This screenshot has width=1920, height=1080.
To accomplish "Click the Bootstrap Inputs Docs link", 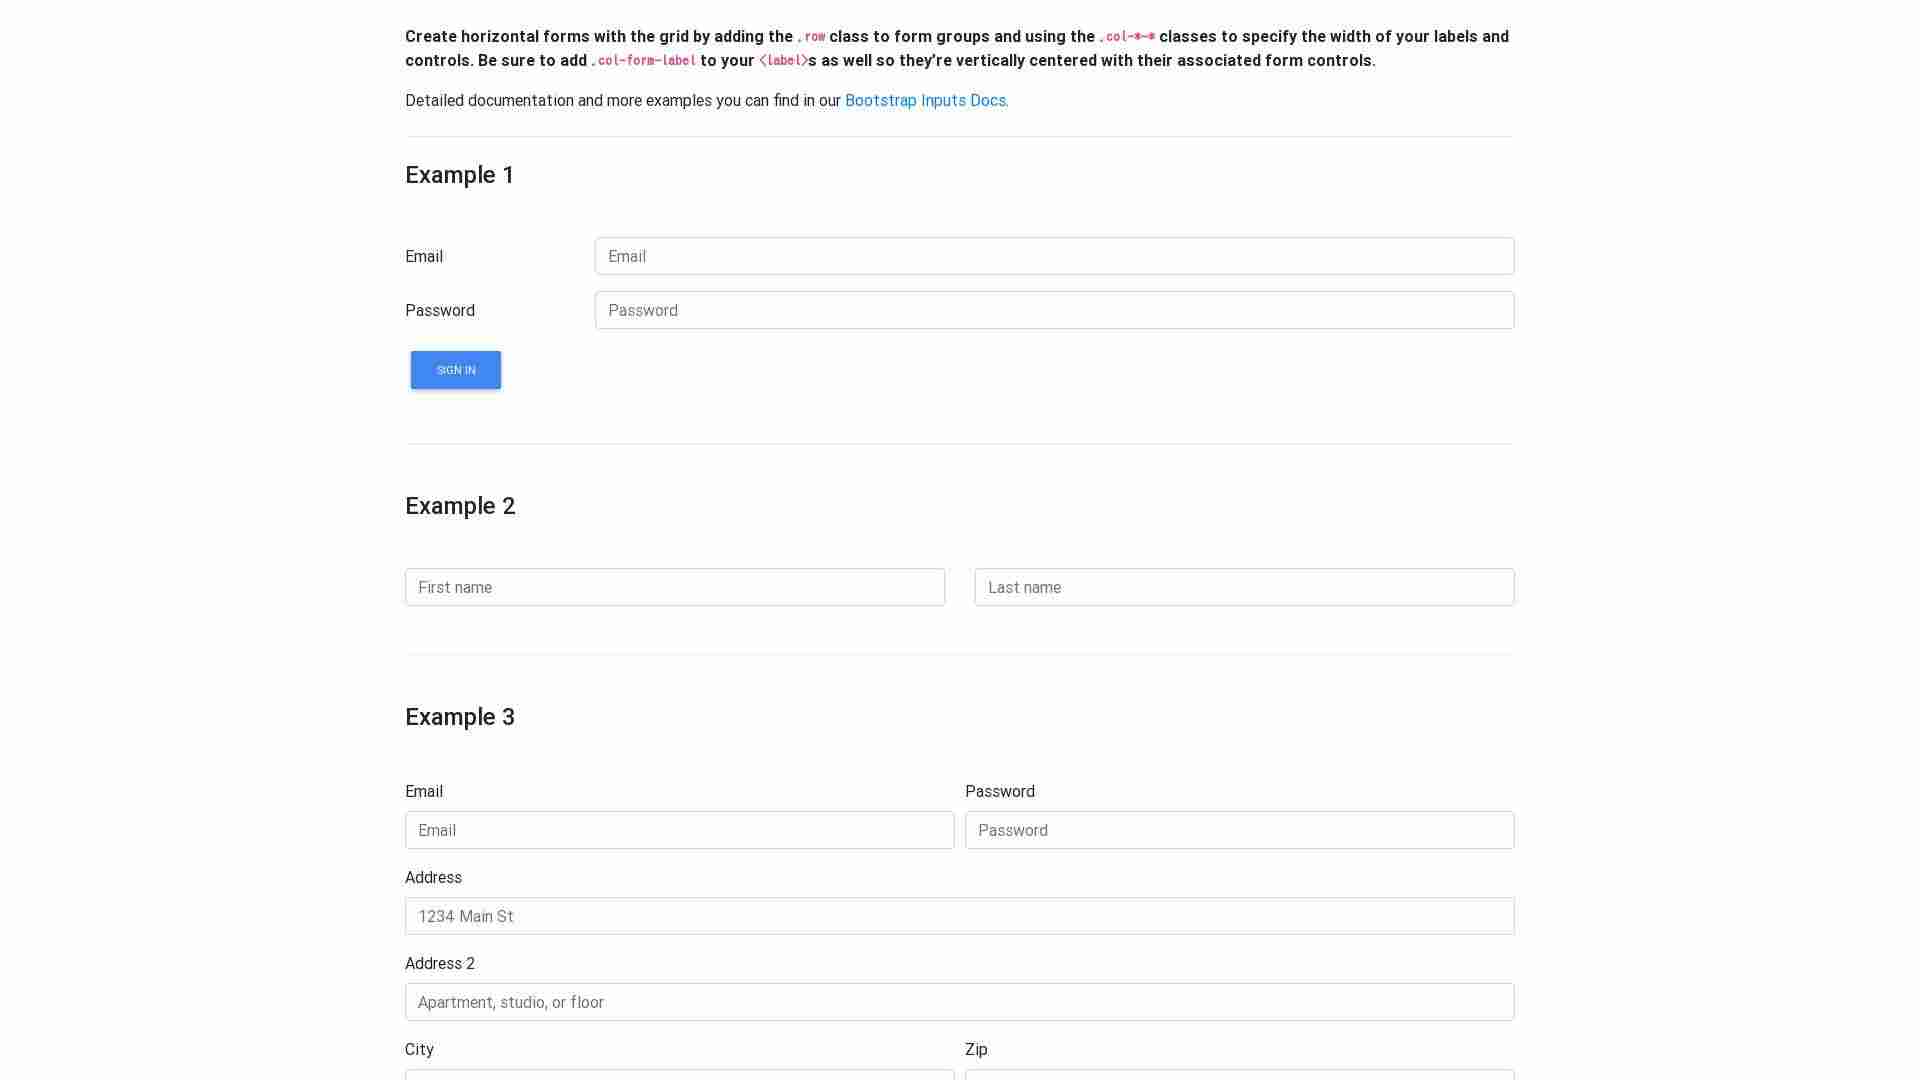I will pos(925,100).
